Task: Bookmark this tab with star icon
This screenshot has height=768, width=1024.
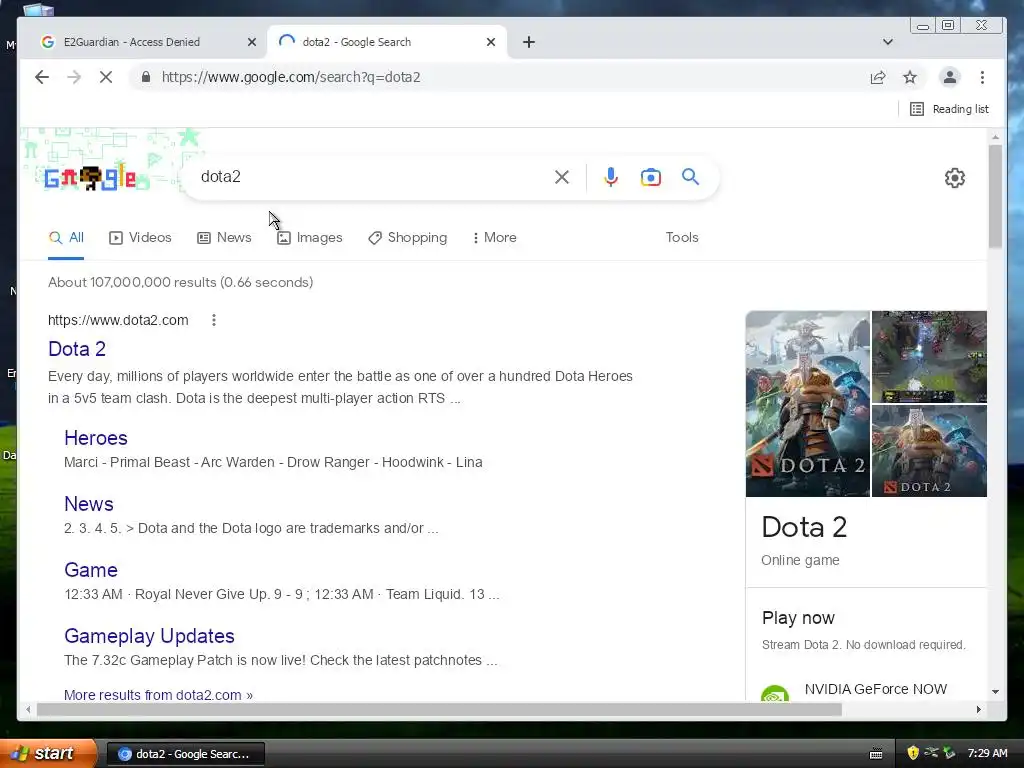Action: [910, 77]
